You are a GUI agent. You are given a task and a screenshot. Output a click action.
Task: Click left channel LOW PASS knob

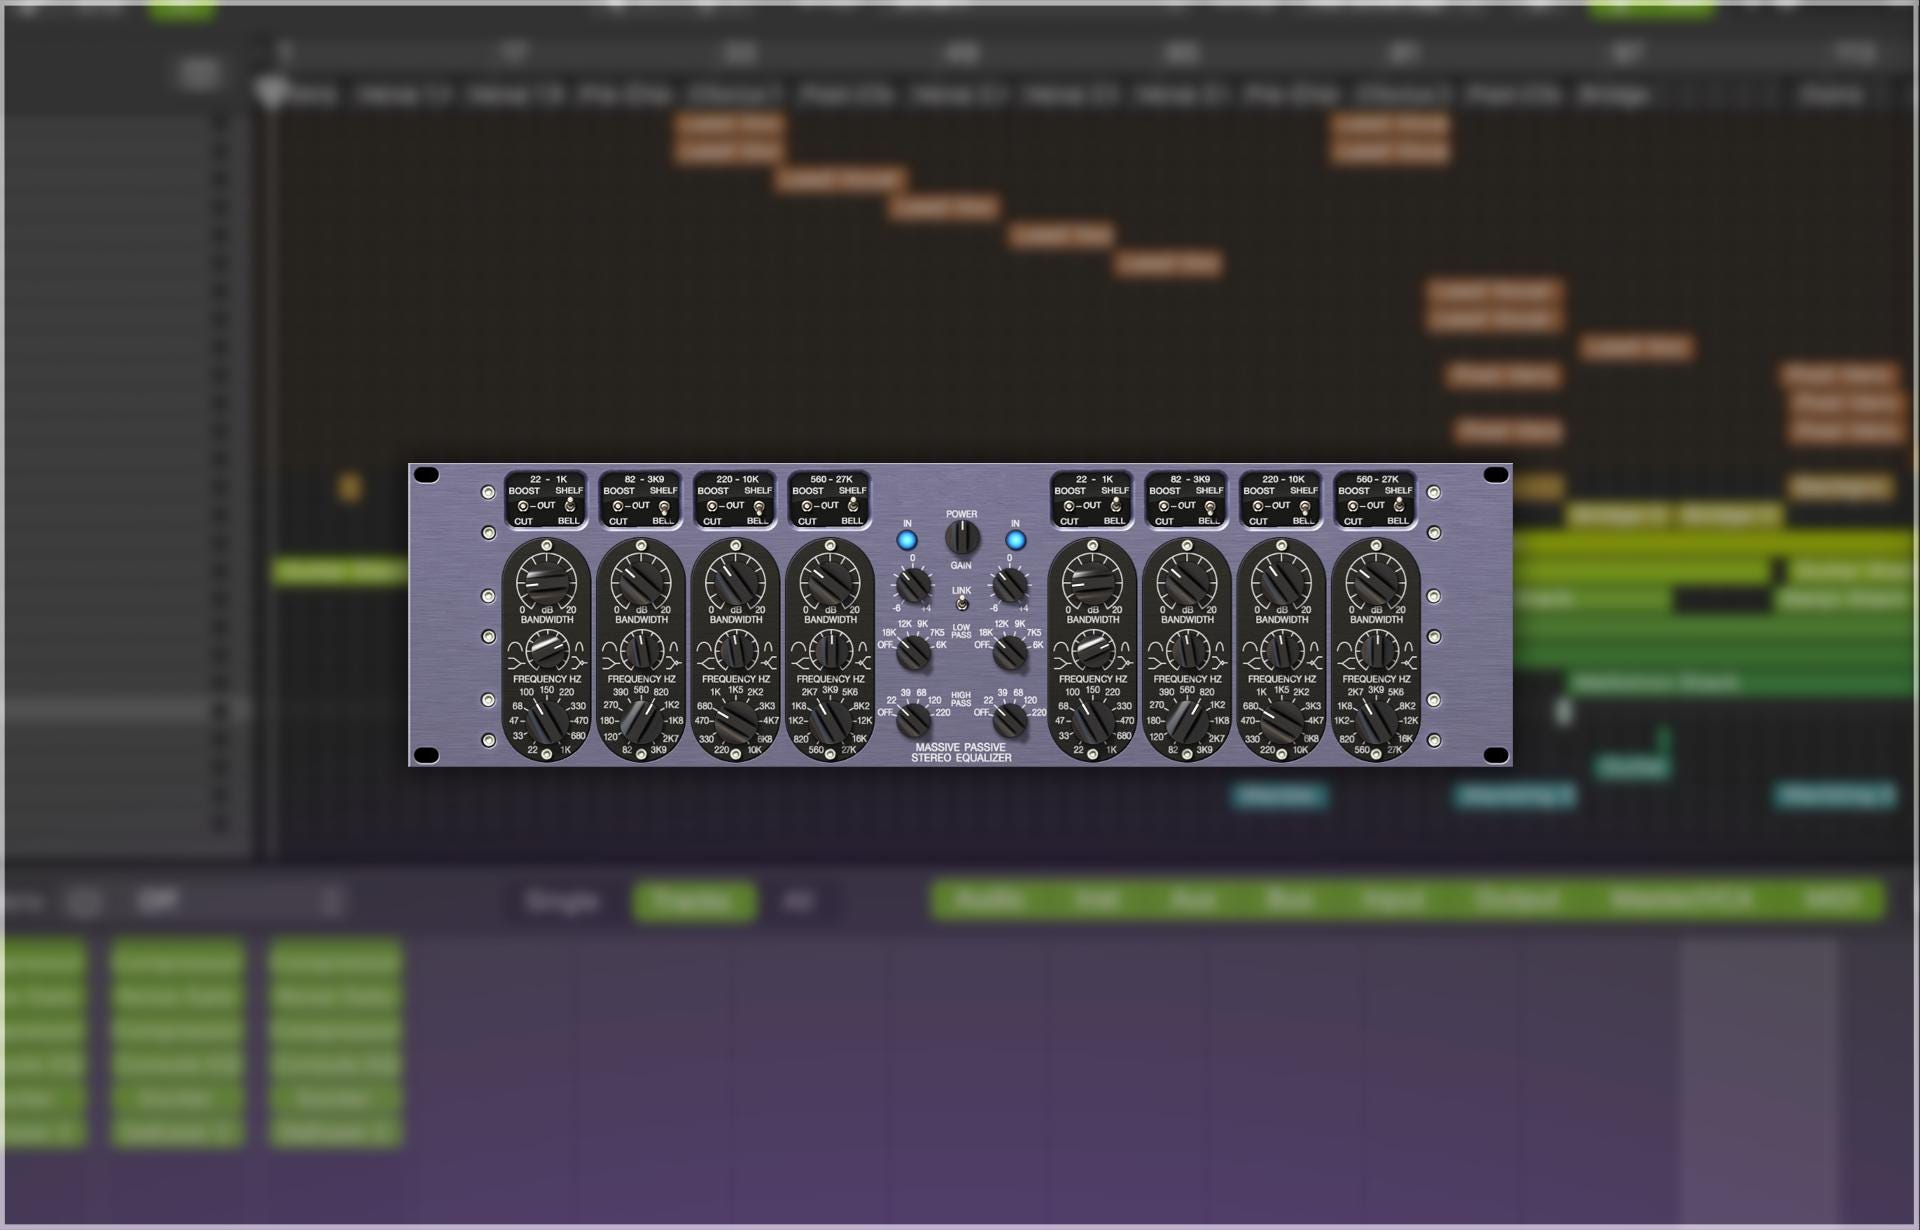click(x=913, y=653)
